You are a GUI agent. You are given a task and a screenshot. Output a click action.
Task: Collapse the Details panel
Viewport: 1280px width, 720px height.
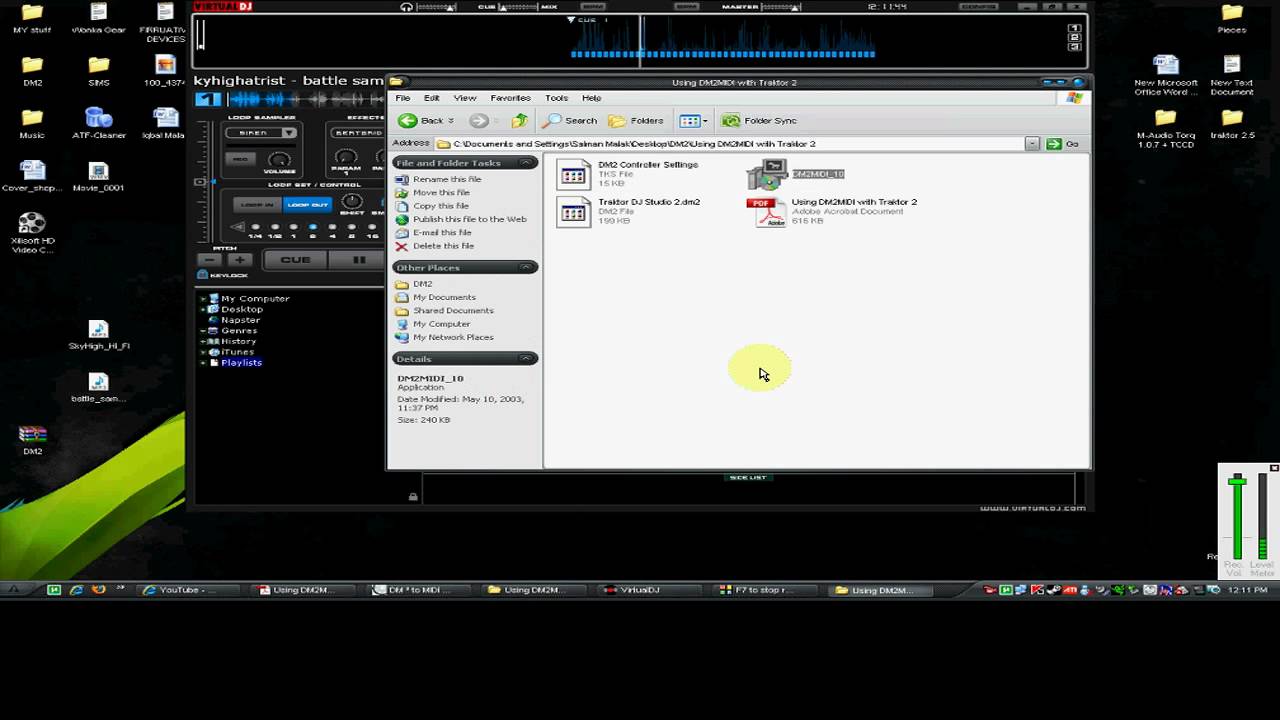[x=526, y=359]
